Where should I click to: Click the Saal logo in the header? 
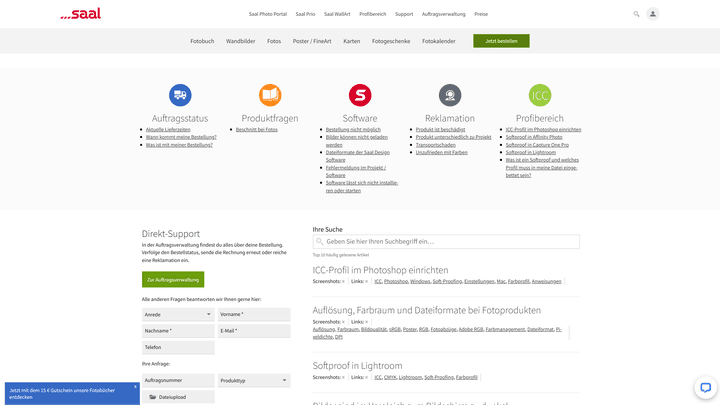(x=80, y=14)
